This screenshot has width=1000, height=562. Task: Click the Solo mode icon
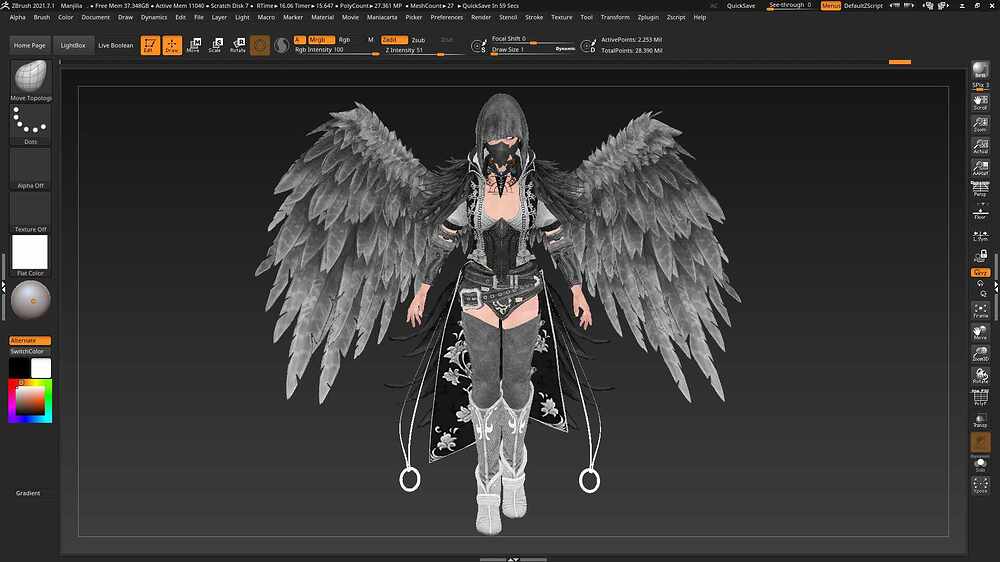click(x=980, y=464)
